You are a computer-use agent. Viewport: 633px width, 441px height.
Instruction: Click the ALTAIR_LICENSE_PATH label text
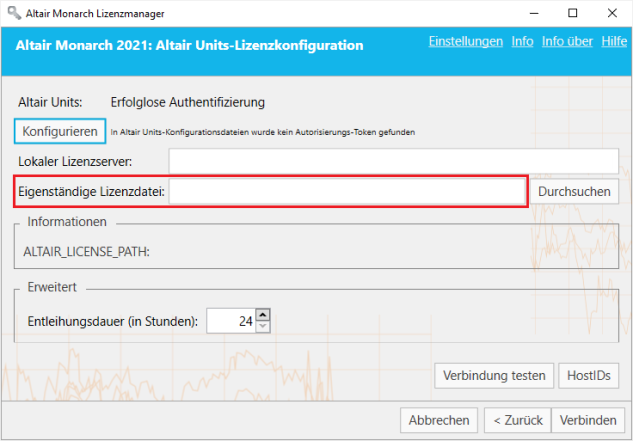[x=86, y=252]
